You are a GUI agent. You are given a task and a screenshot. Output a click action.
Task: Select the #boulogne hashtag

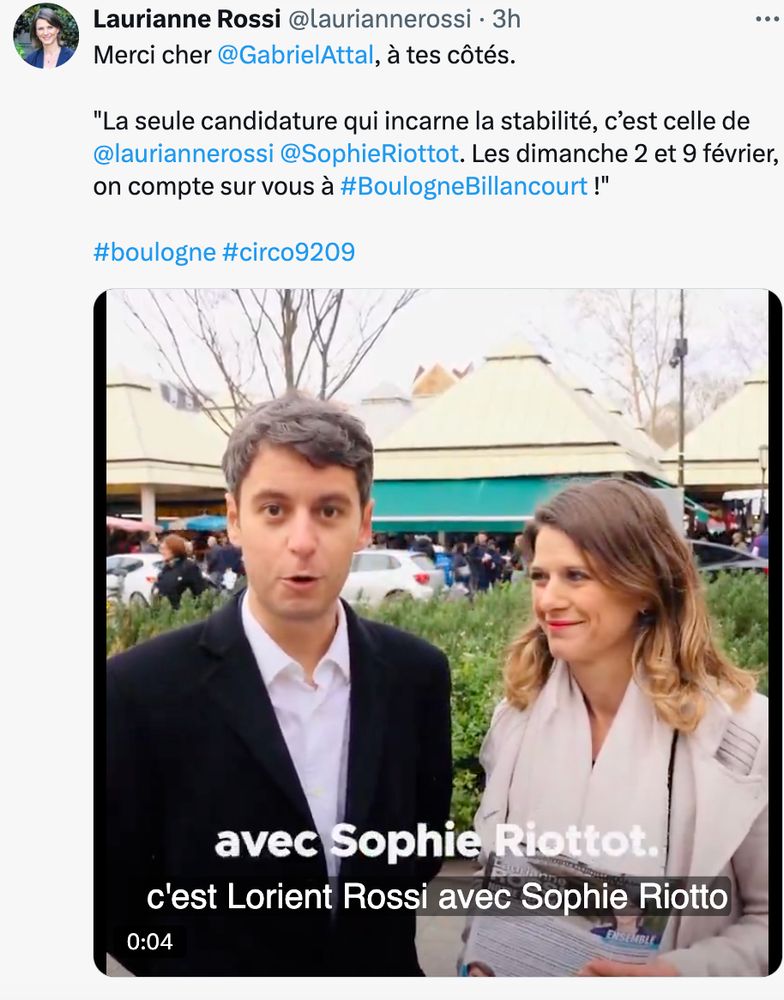pos(154,252)
